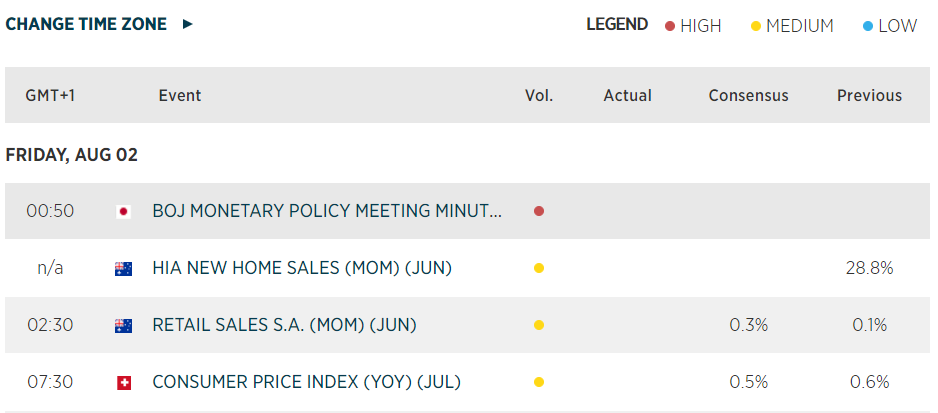Click red volatility dot for BOJ minutes
This screenshot has height=413, width=938.
[539, 211]
